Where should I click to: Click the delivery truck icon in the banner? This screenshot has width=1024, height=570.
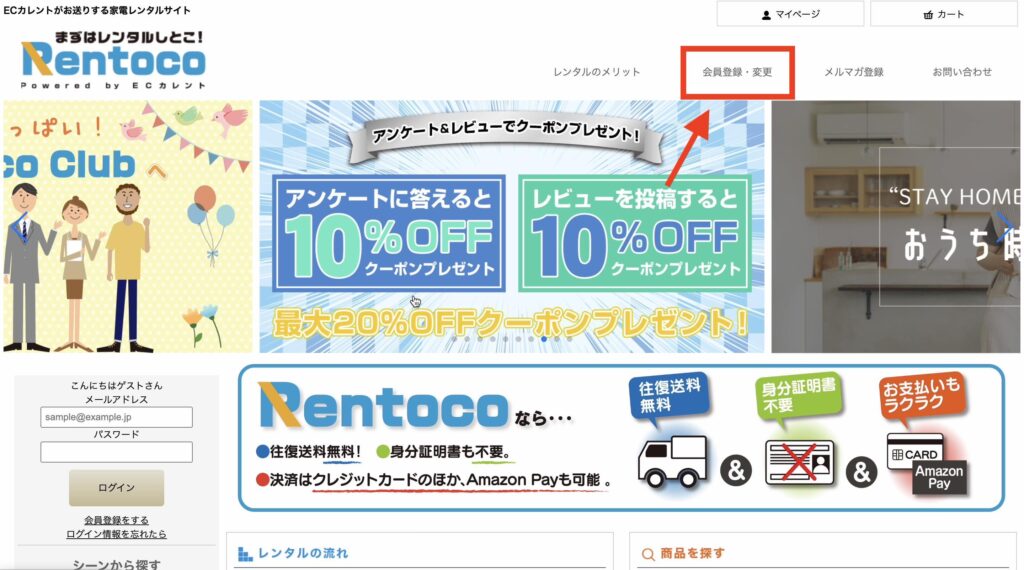point(673,462)
